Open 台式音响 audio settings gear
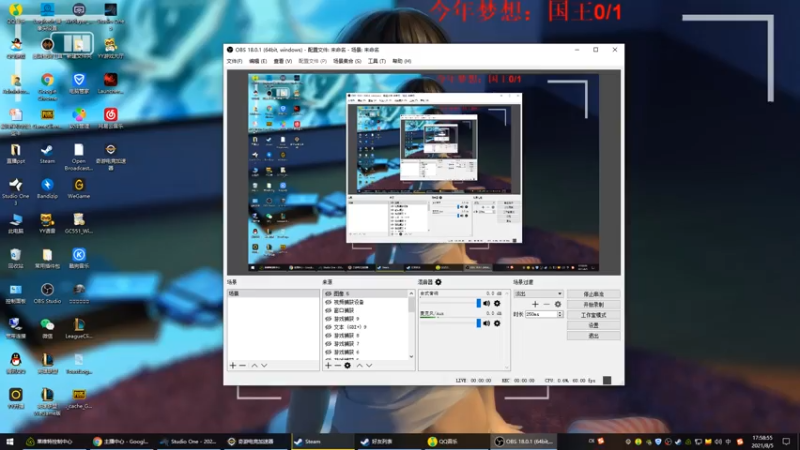Screen dimensions: 800x450 click(497, 304)
